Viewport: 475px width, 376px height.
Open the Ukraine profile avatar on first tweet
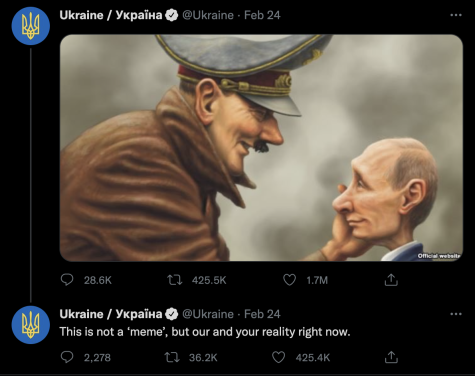point(31,26)
